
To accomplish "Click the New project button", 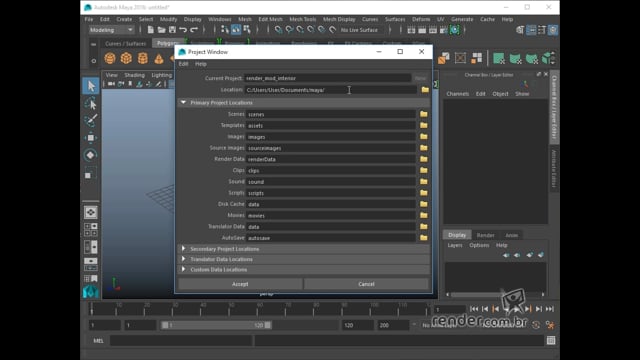I will pyautogui.click(x=420, y=78).
